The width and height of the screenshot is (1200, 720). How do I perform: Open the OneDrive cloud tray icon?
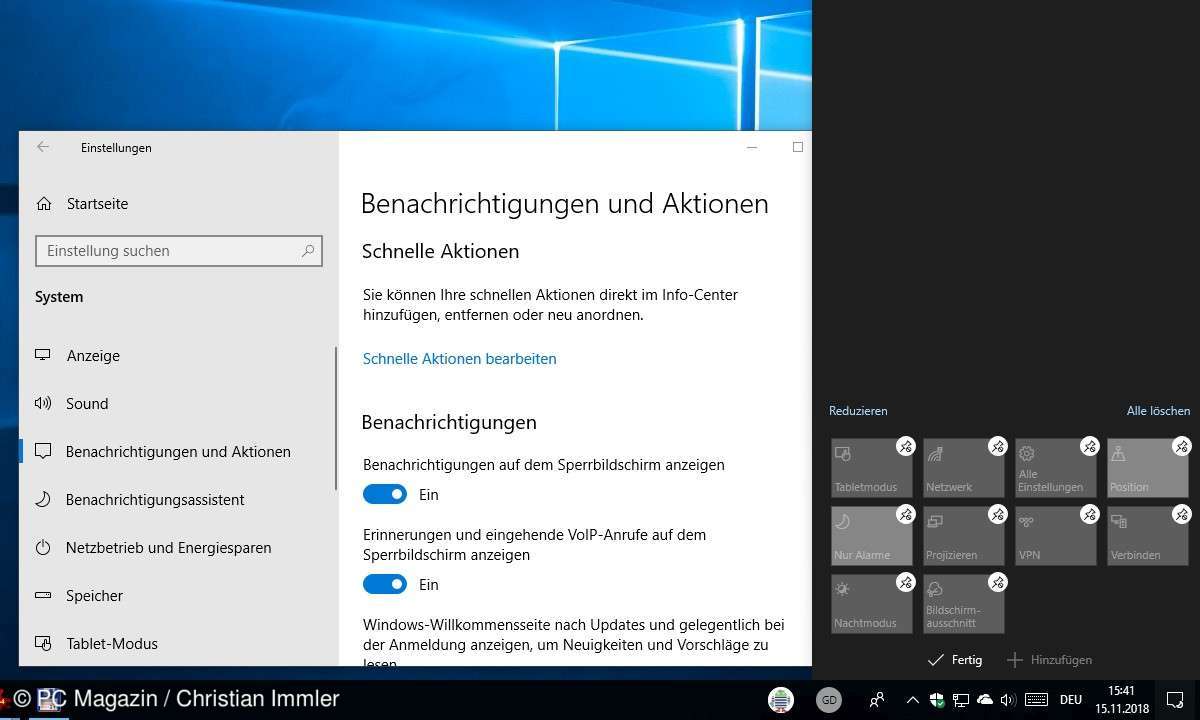pos(984,700)
